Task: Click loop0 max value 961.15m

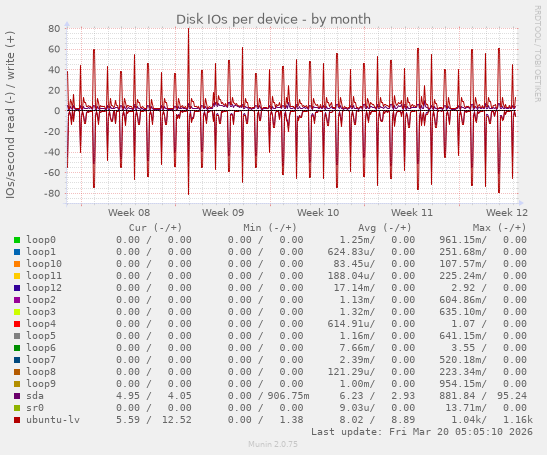Action: click(x=463, y=240)
